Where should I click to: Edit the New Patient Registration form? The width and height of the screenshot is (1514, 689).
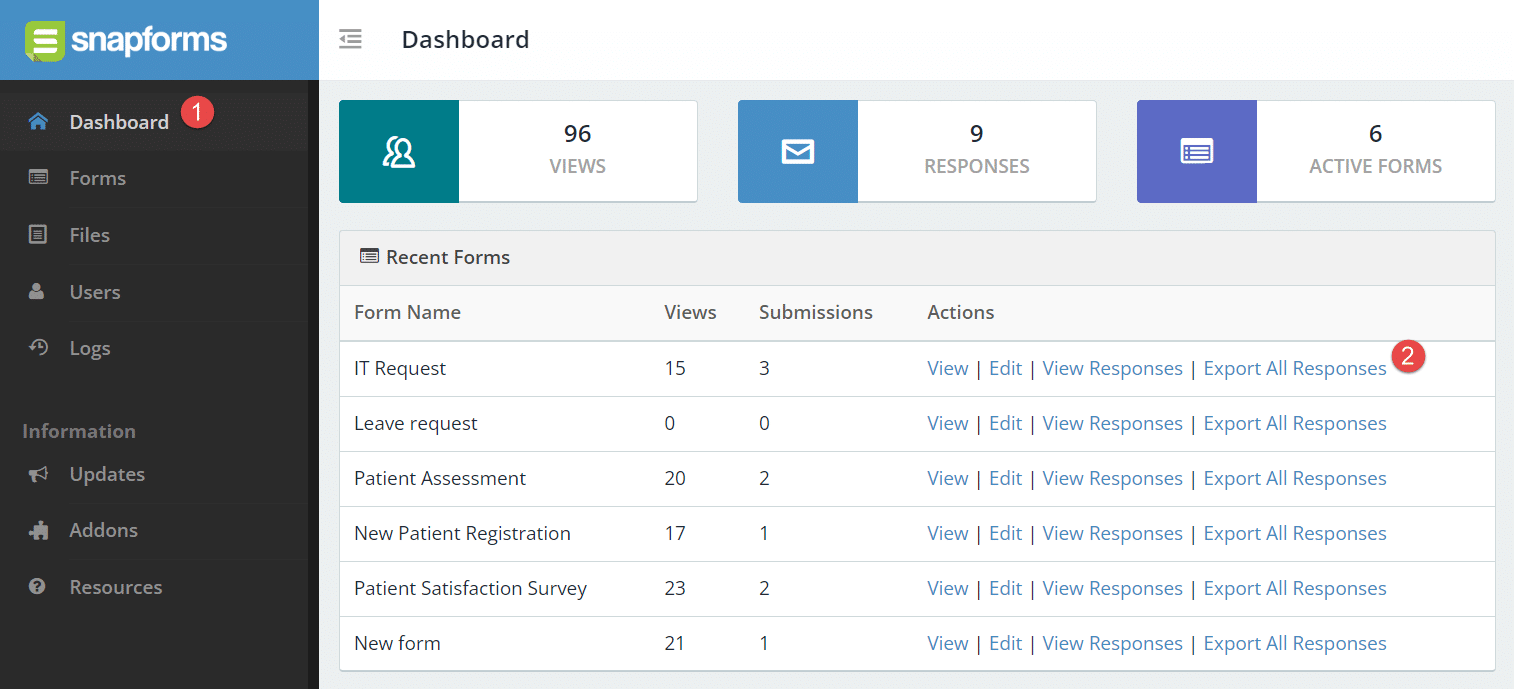1005,533
